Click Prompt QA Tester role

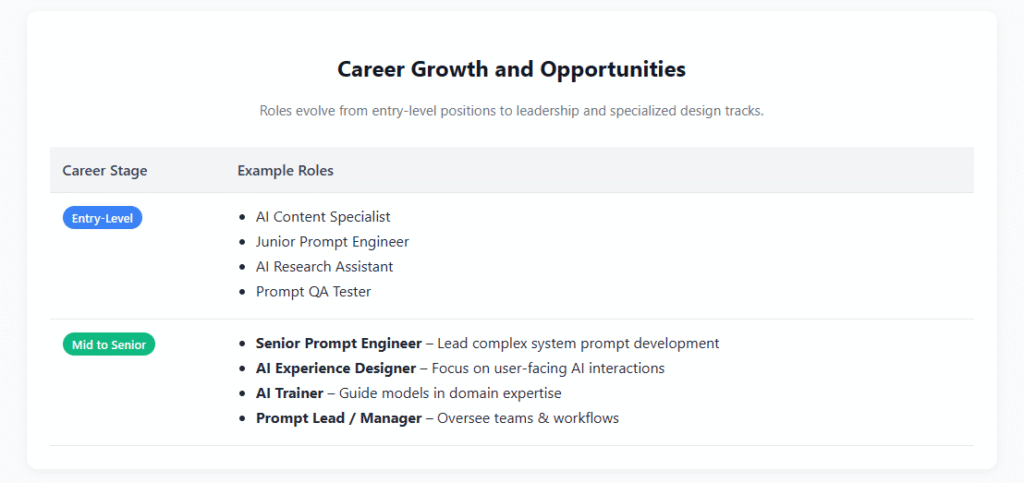(313, 292)
